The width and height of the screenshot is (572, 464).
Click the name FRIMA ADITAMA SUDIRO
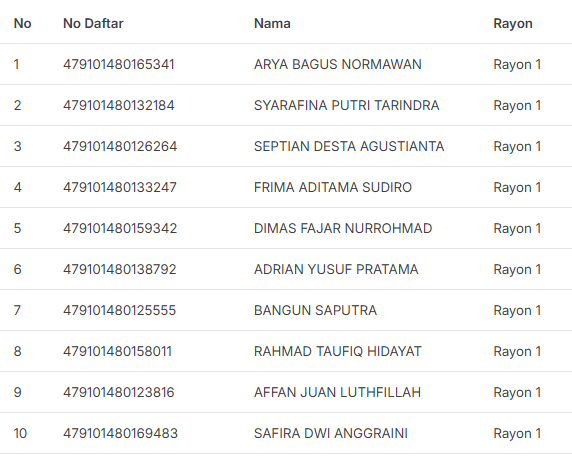333,187
